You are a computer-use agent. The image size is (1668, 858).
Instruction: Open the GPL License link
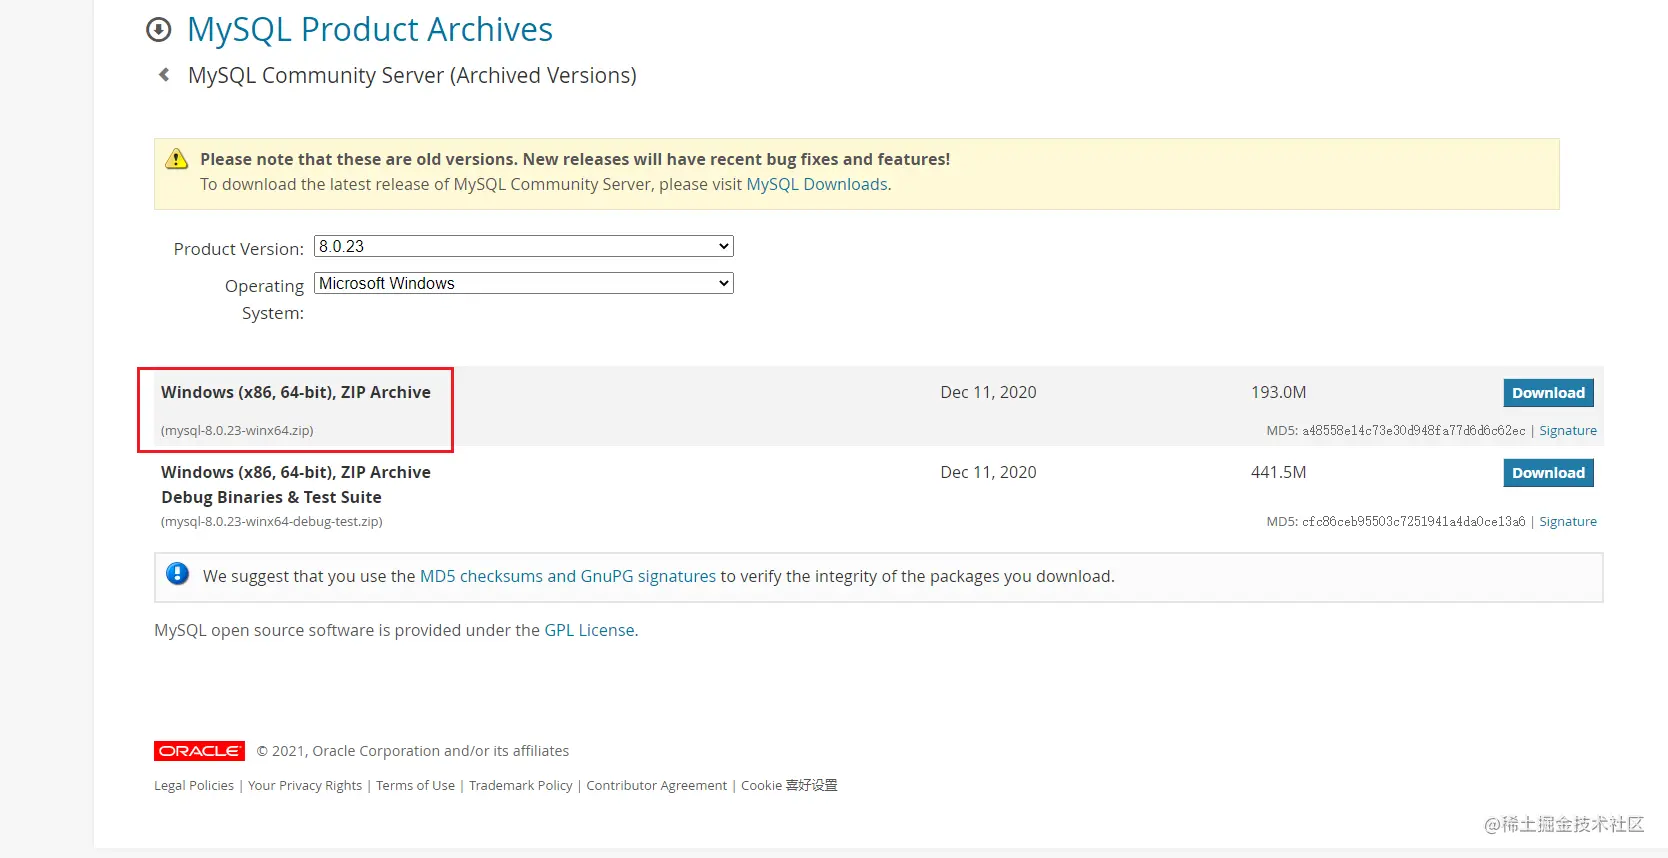tap(589, 630)
